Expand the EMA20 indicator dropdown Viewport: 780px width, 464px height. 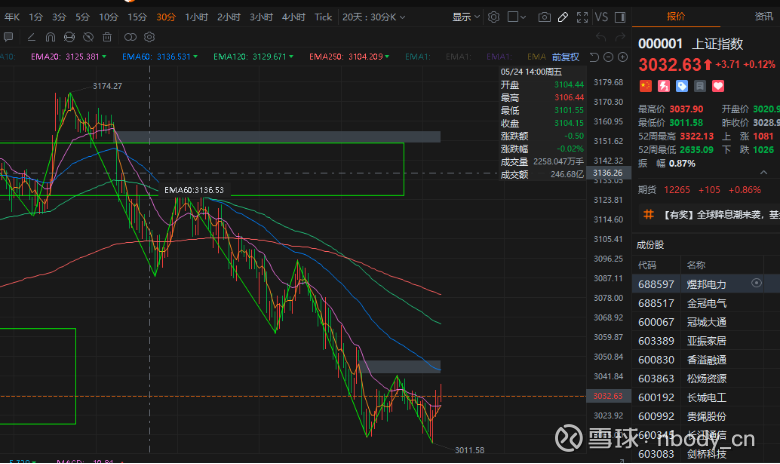(104, 57)
